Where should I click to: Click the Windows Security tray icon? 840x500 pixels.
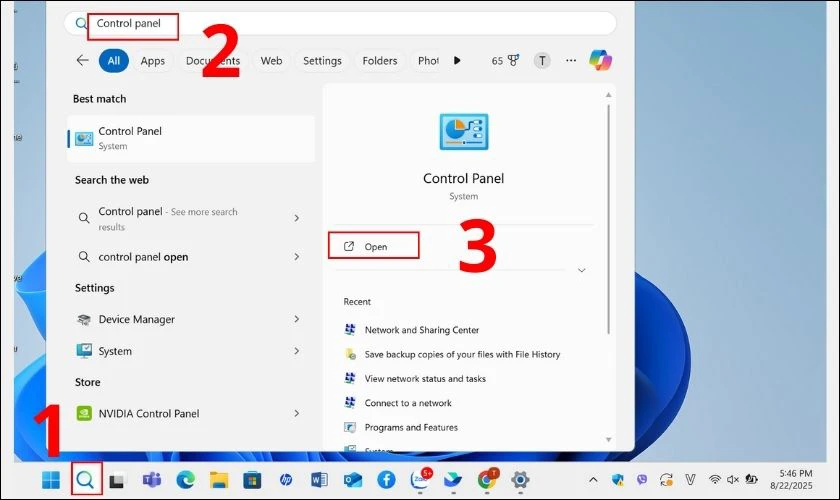618,480
